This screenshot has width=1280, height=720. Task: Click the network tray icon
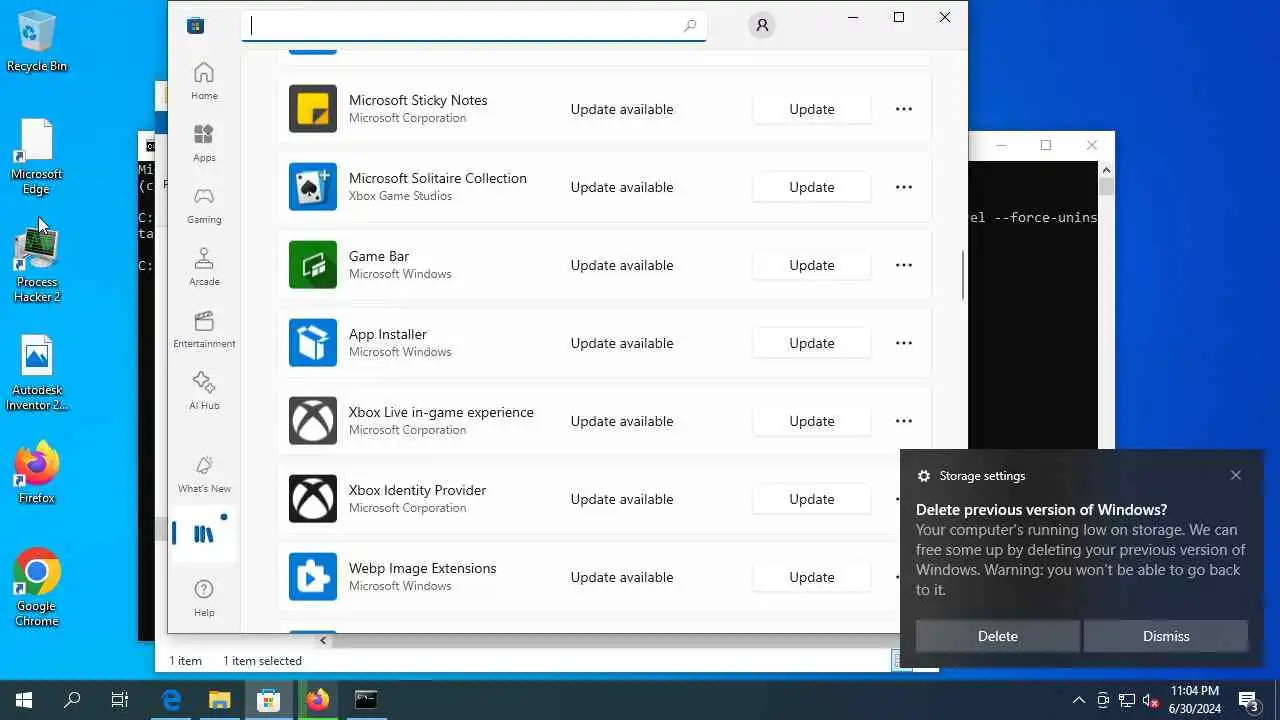tap(1127, 700)
